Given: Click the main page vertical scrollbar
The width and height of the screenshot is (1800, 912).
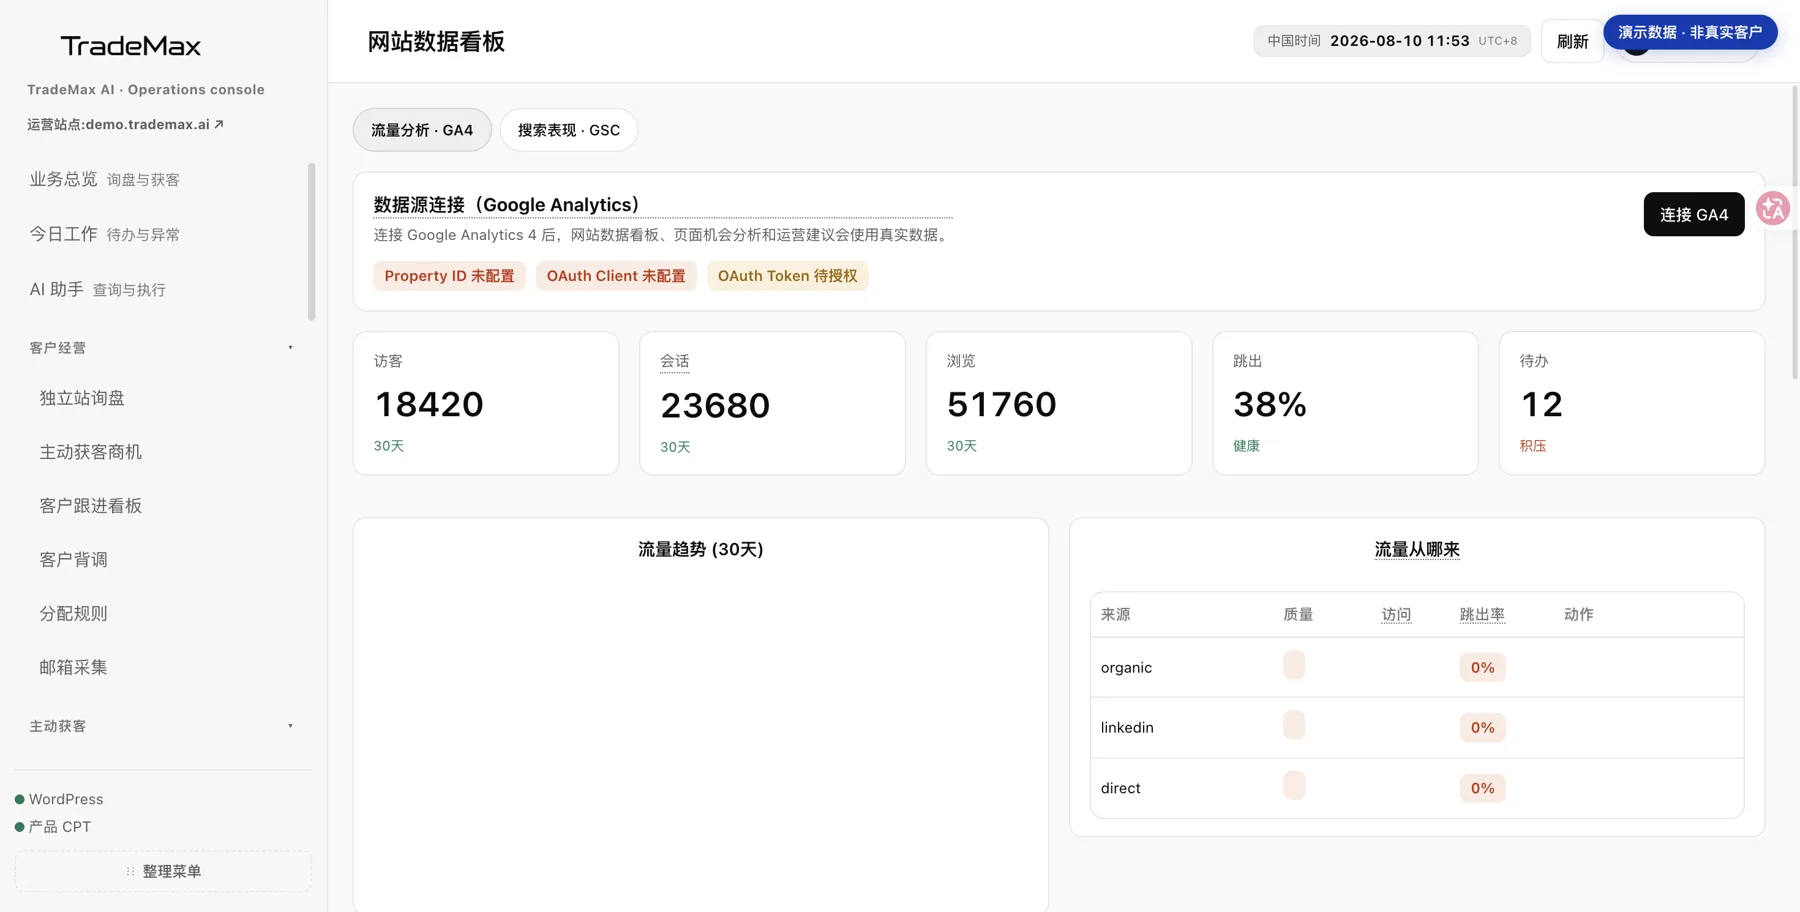Looking at the screenshot, I should coord(1795,232).
